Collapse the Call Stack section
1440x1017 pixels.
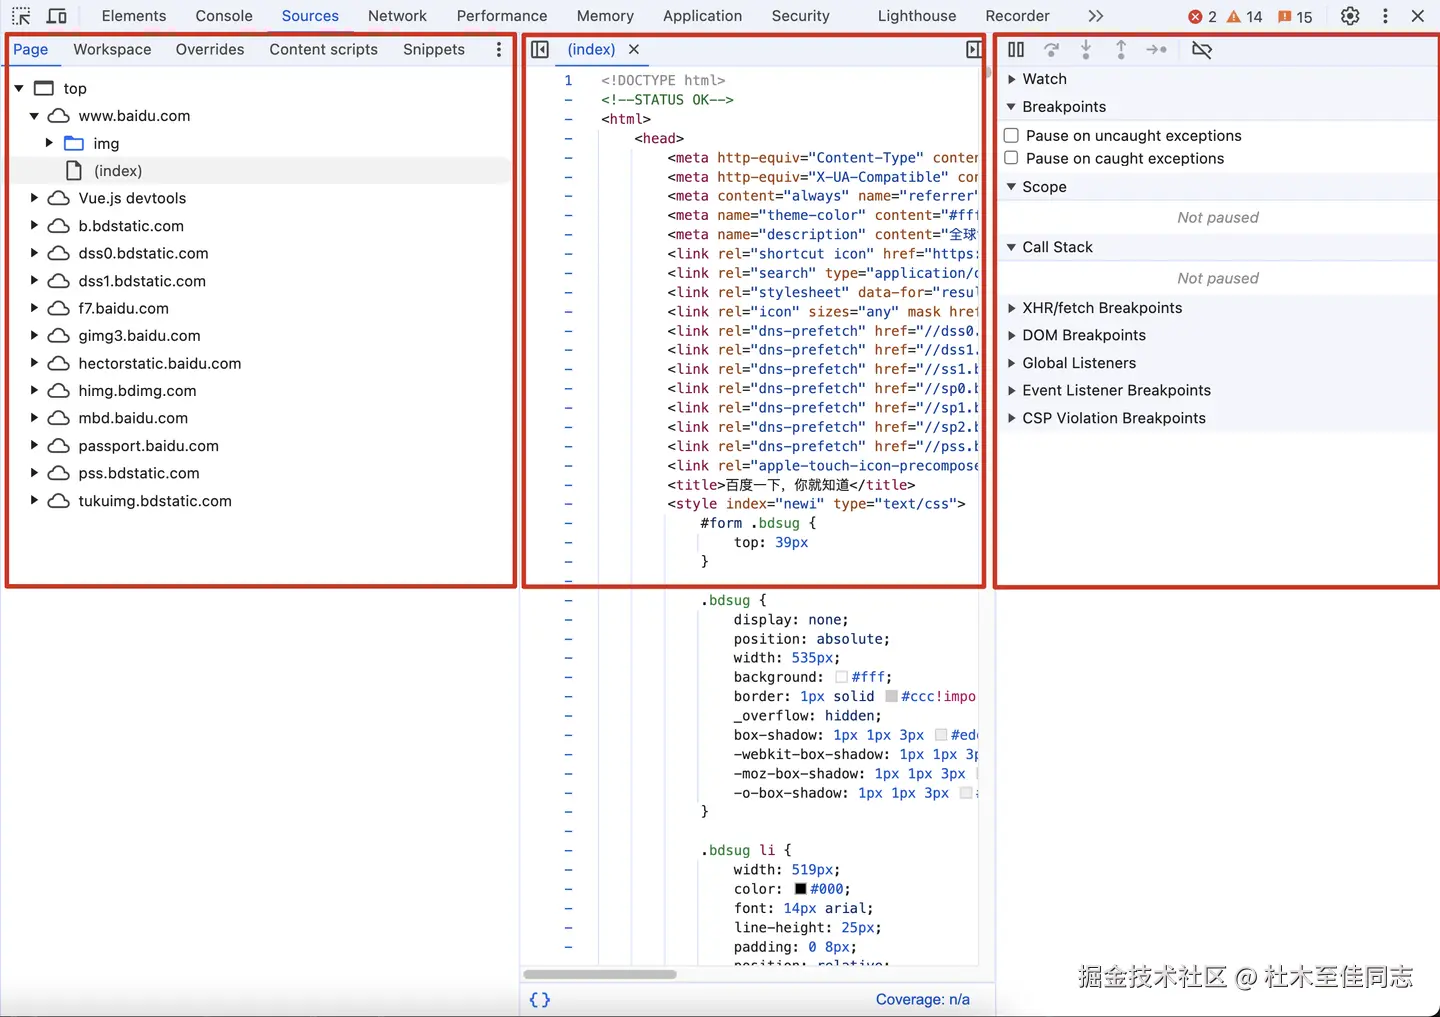pyautogui.click(x=1011, y=247)
